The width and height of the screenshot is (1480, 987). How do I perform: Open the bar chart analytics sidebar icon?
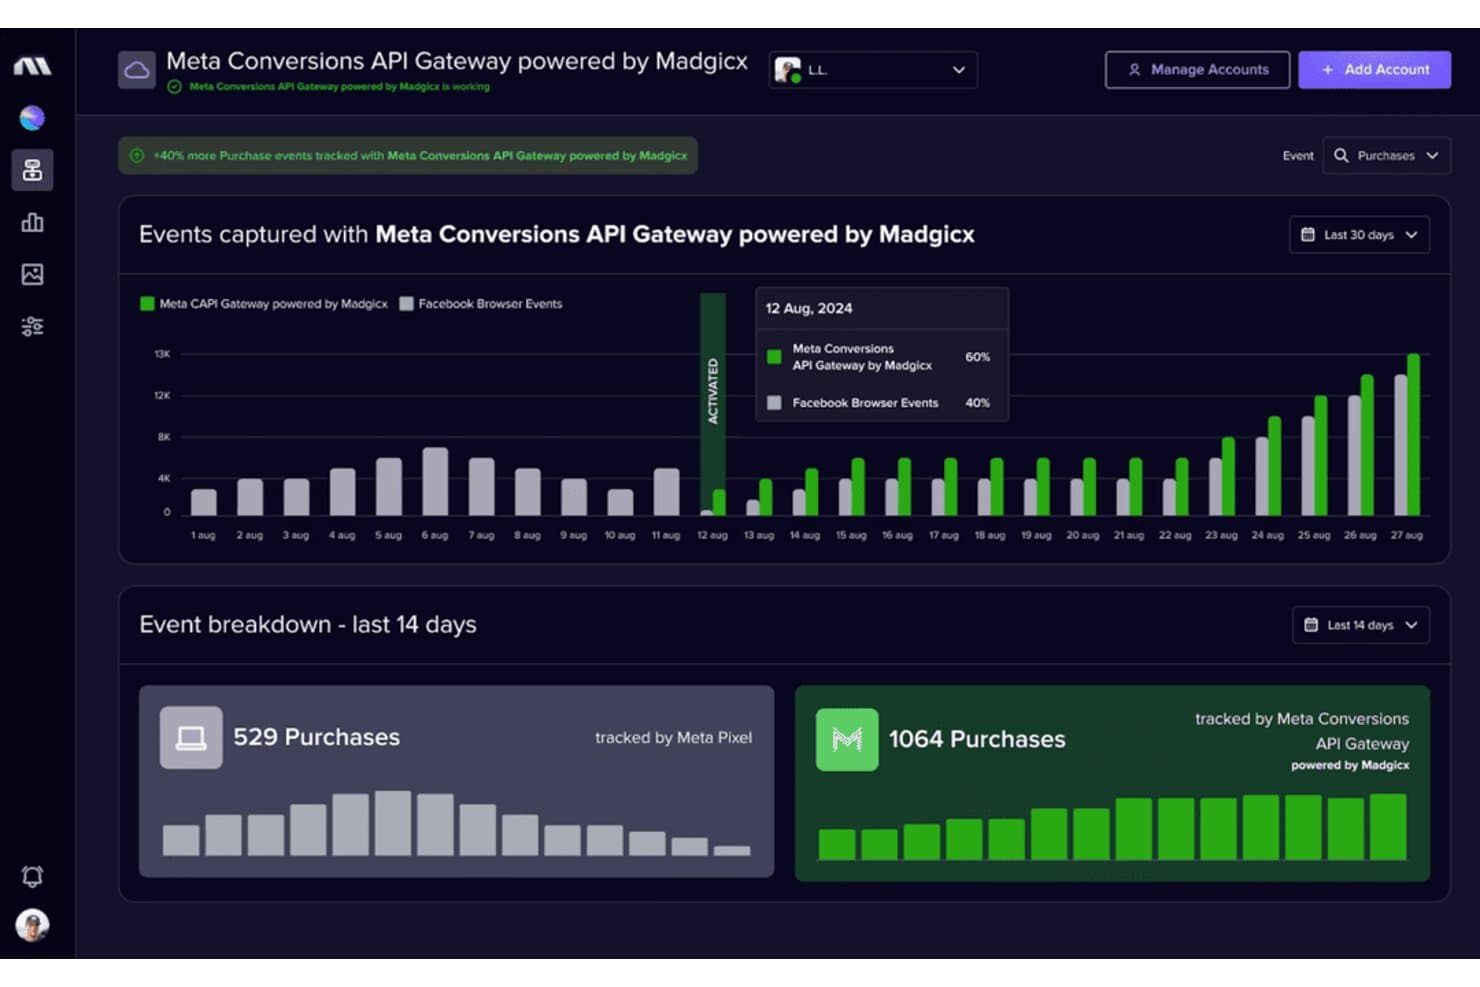32,222
